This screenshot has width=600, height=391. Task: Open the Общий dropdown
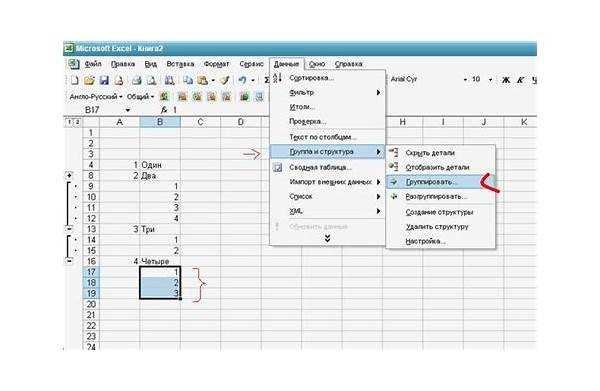click(152, 97)
